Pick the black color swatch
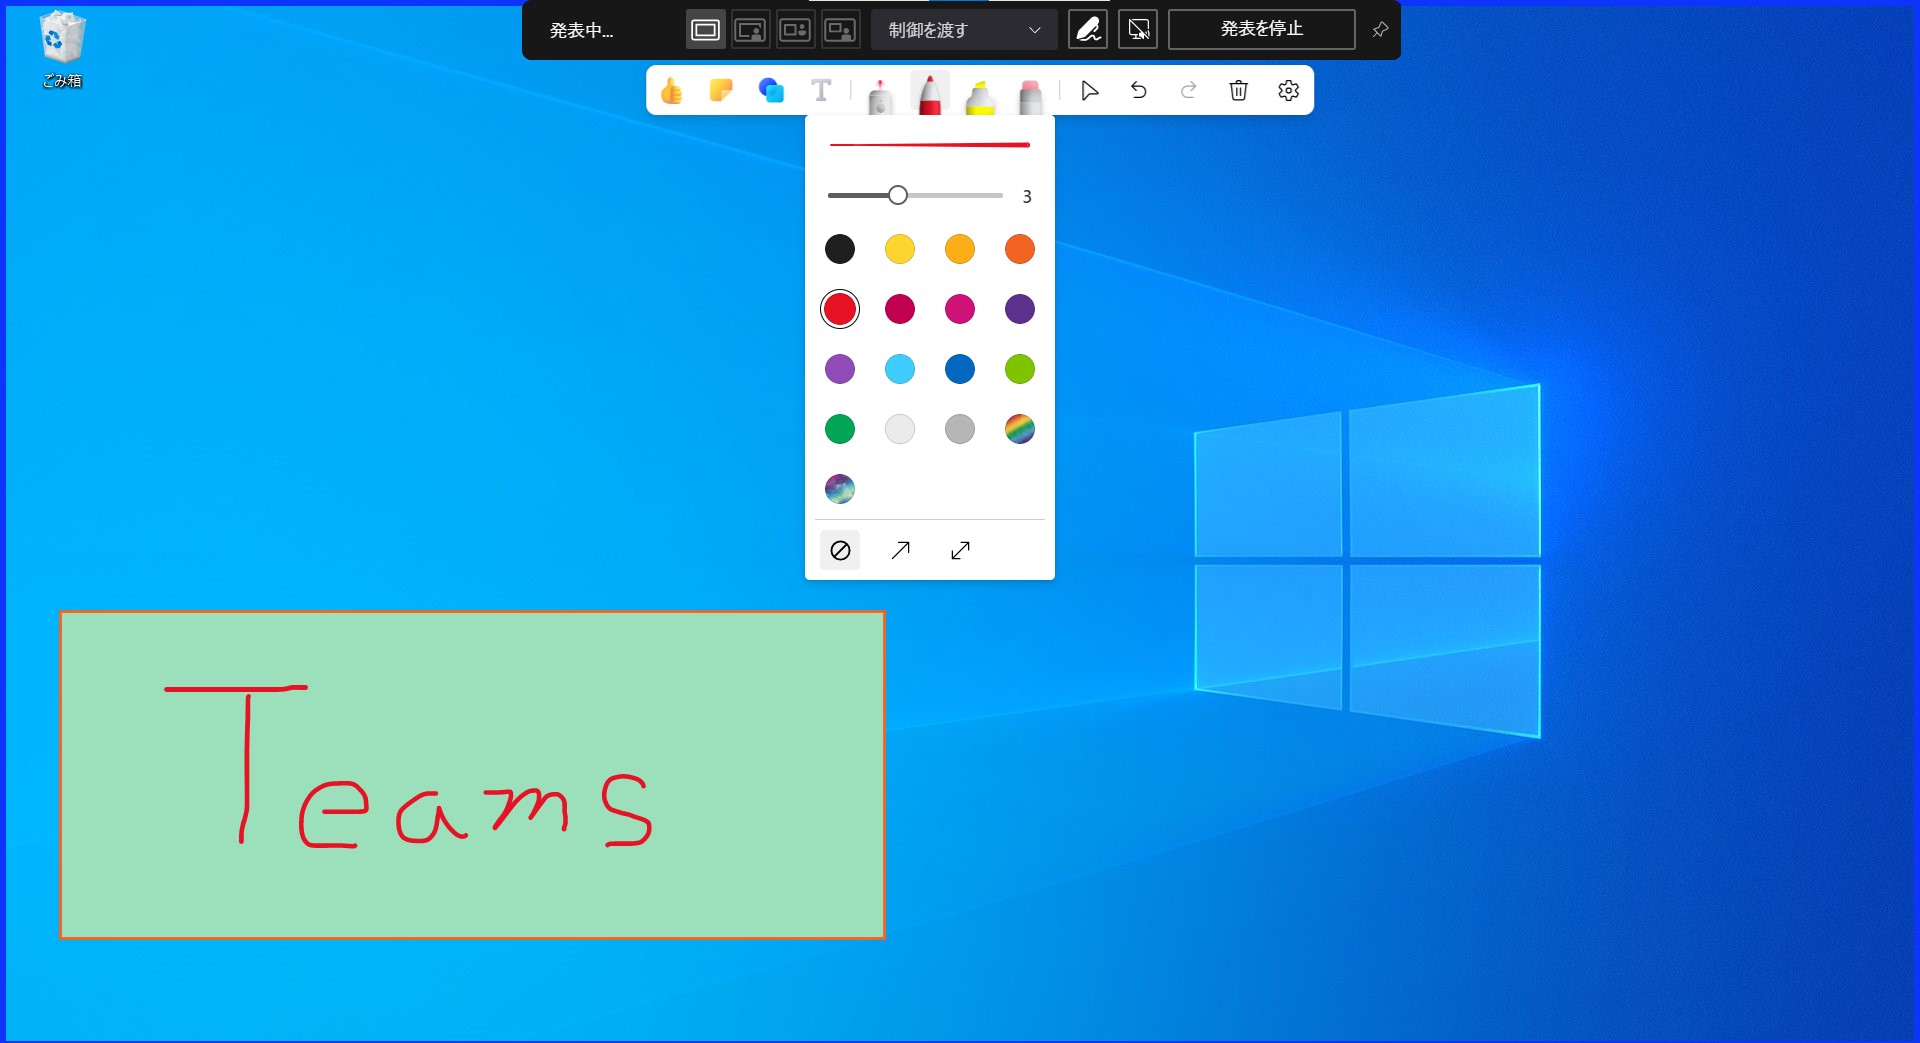The height and width of the screenshot is (1043, 1920). 840,249
